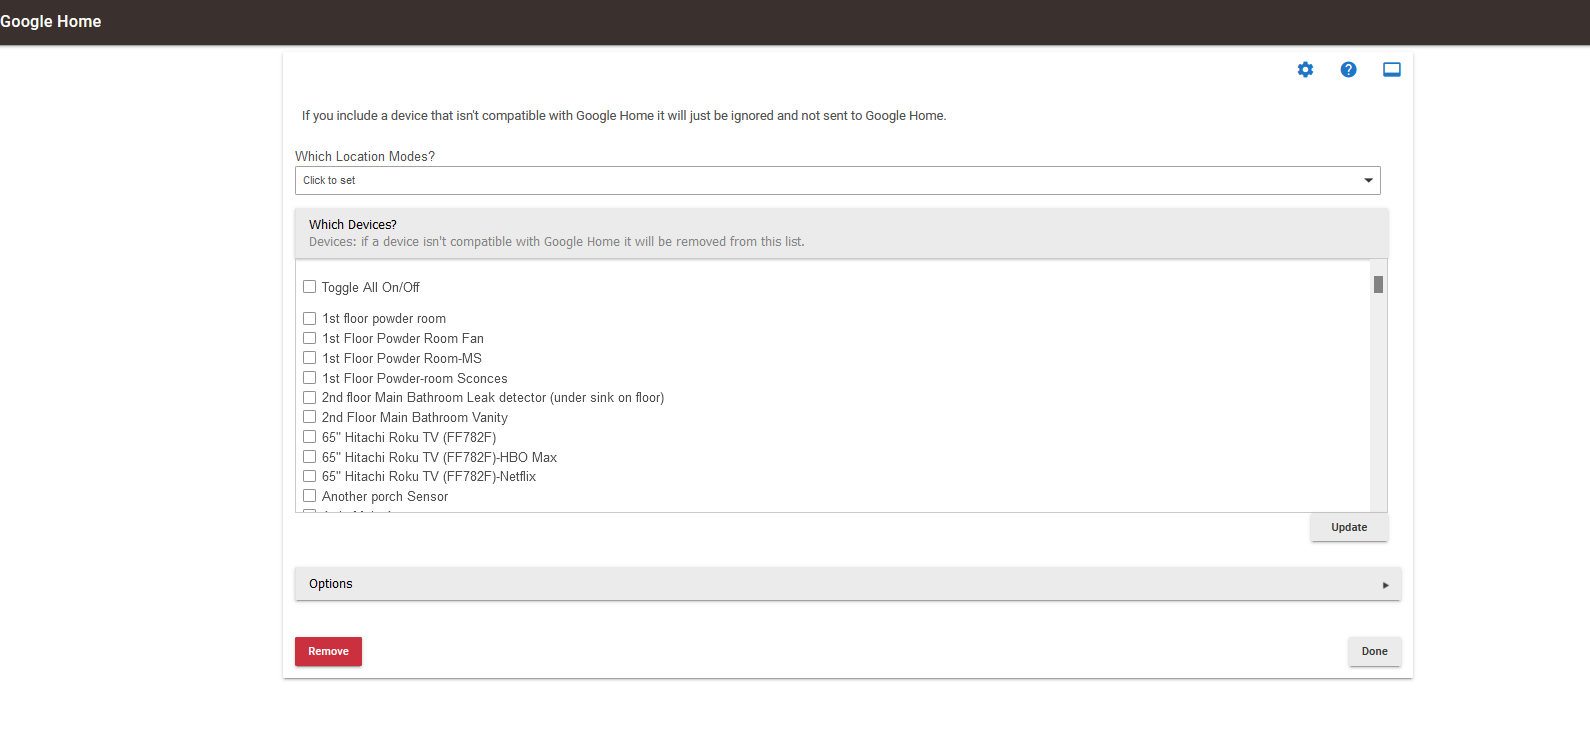Expand the Options section

pyautogui.click(x=847, y=584)
